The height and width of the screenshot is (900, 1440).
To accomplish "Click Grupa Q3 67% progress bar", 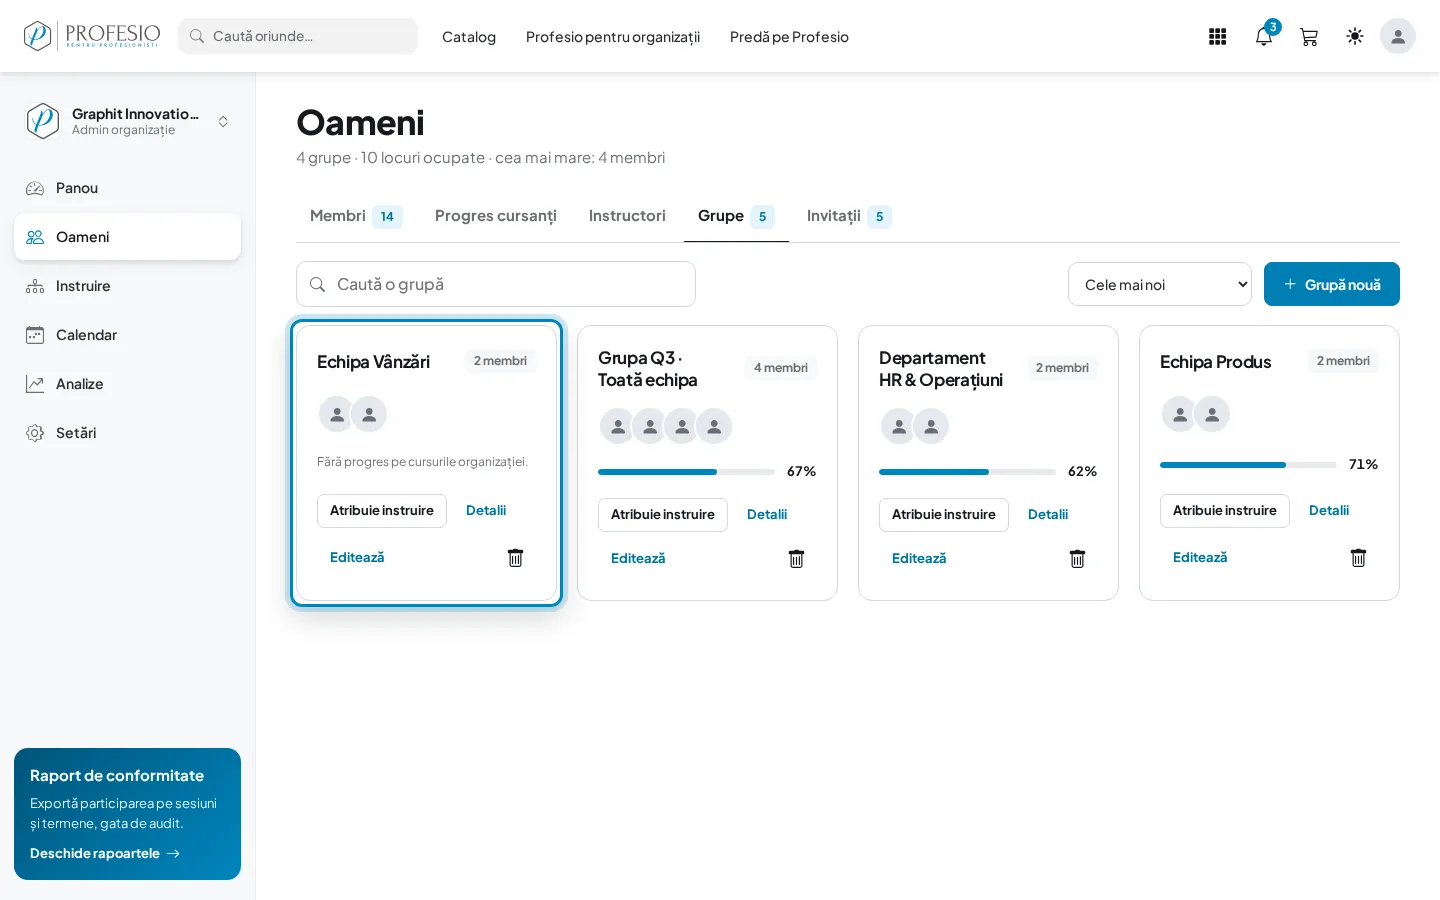I will coord(686,471).
